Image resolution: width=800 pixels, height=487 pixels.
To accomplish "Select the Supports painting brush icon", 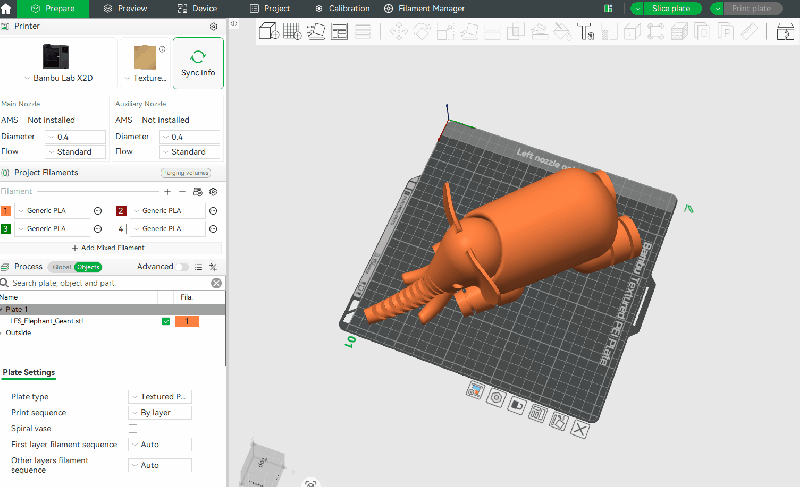I will pyautogui.click(x=539, y=31).
